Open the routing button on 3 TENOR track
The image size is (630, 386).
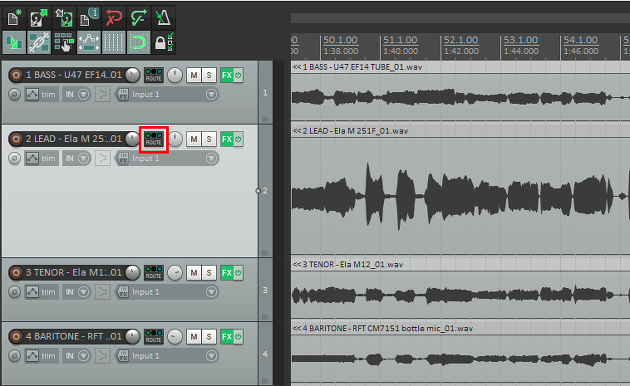click(154, 273)
